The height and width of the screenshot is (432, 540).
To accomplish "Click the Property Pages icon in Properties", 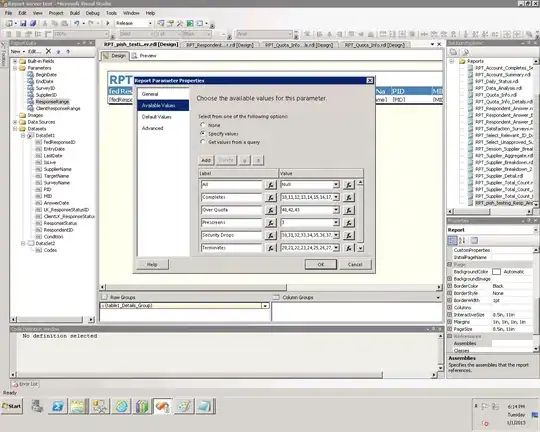I will [474, 240].
